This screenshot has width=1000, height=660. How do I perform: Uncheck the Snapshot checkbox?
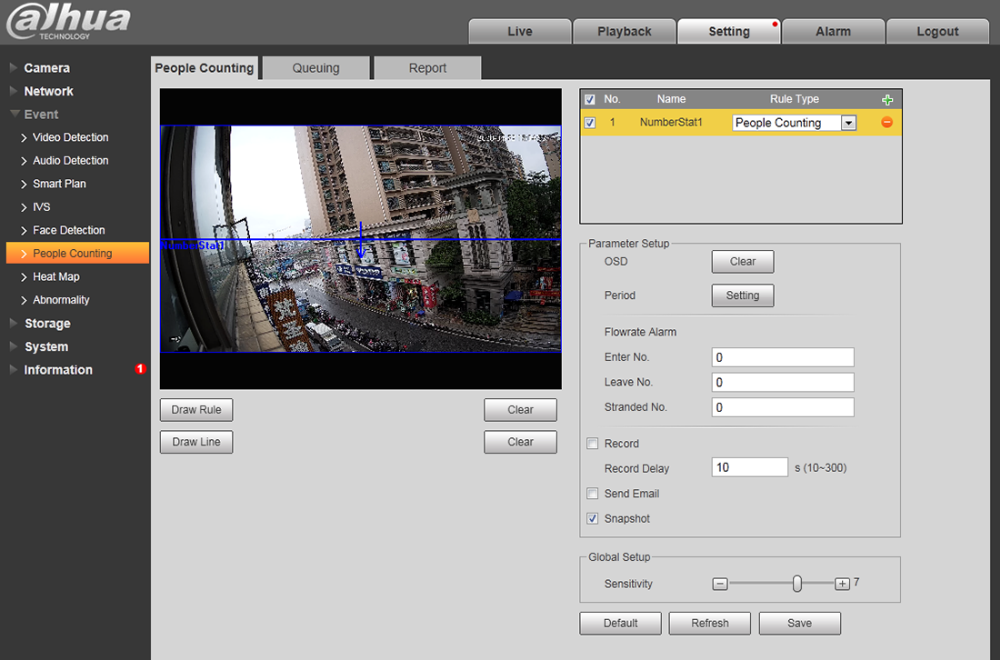tap(593, 519)
